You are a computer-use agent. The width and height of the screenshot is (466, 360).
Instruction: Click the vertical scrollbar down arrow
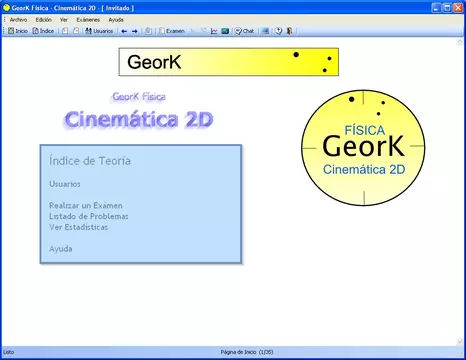coord(460,342)
